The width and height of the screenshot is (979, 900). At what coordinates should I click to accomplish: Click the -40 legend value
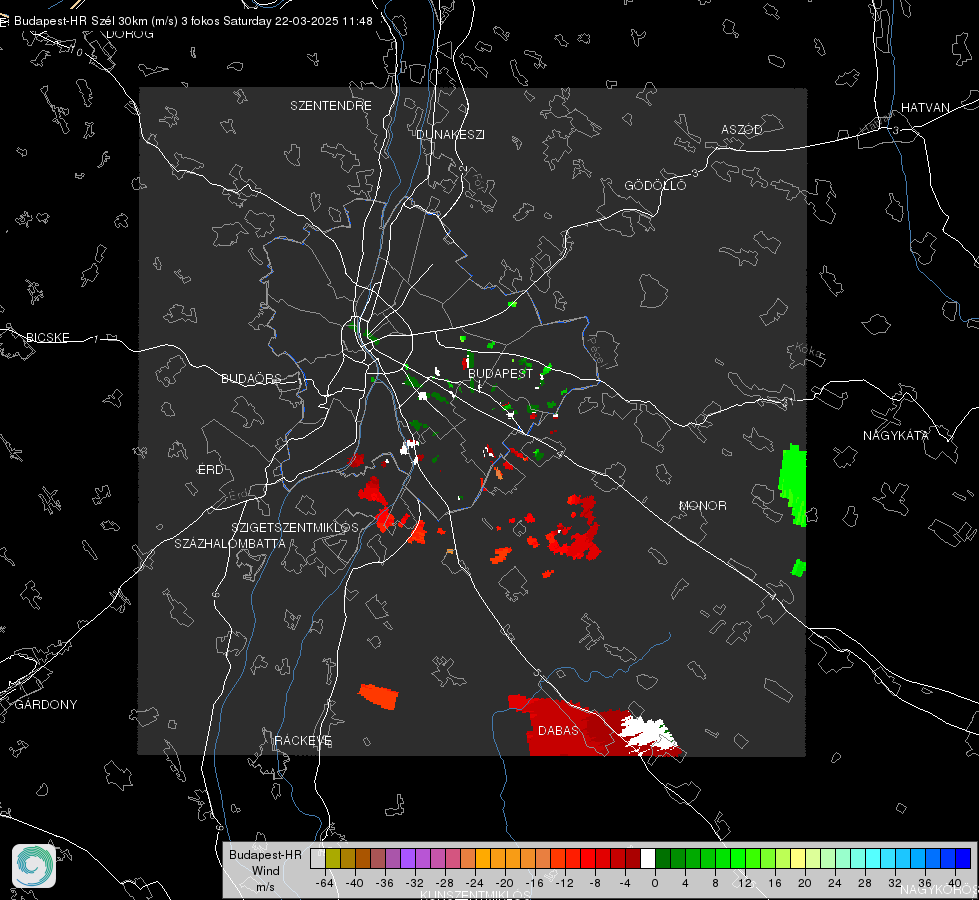[354, 883]
